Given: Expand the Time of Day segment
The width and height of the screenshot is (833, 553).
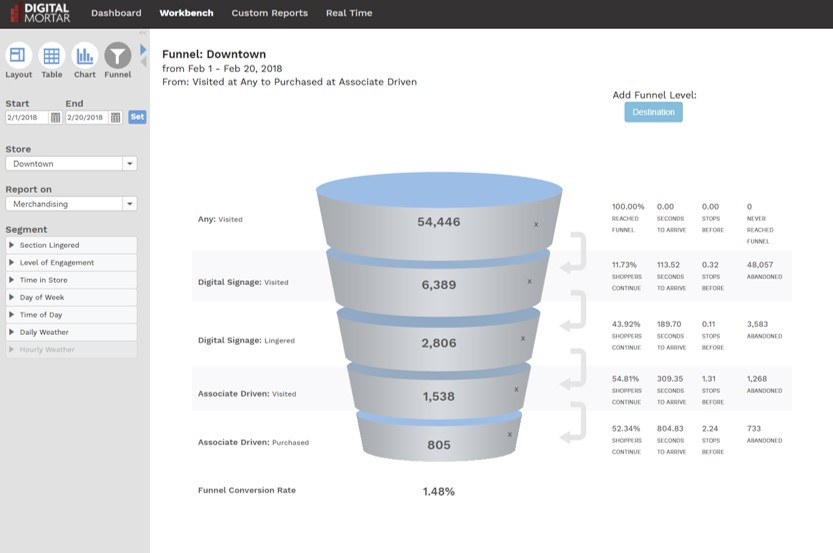Looking at the screenshot, I should 71,315.
